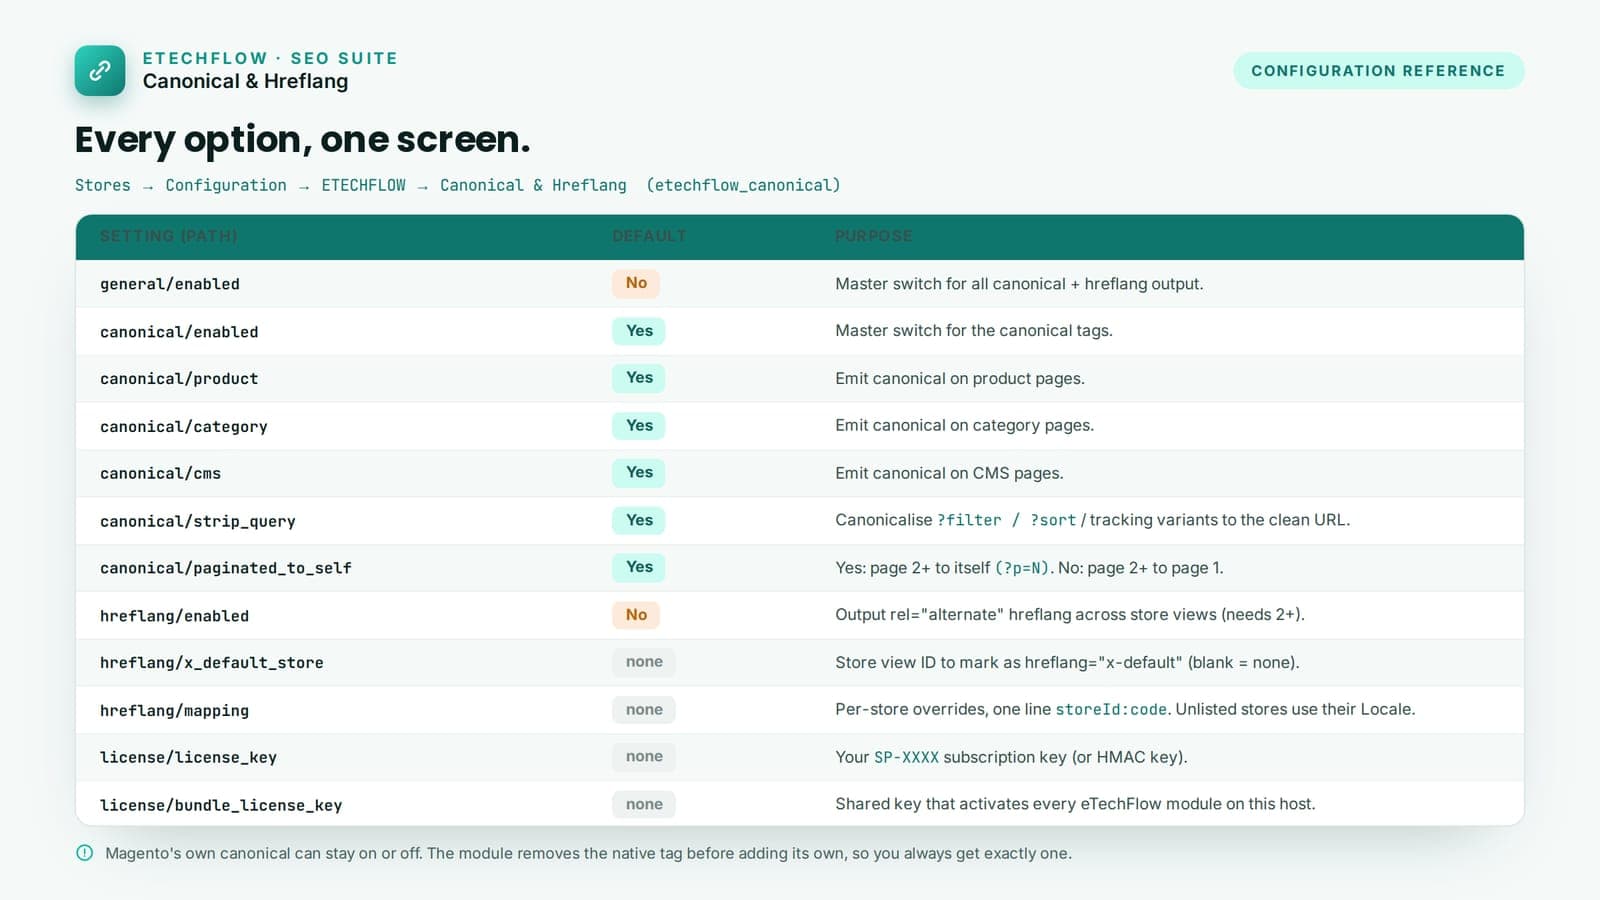Image resolution: width=1600 pixels, height=900 pixels.
Task: Open the Stores breadcrumb link
Action: click(x=103, y=185)
